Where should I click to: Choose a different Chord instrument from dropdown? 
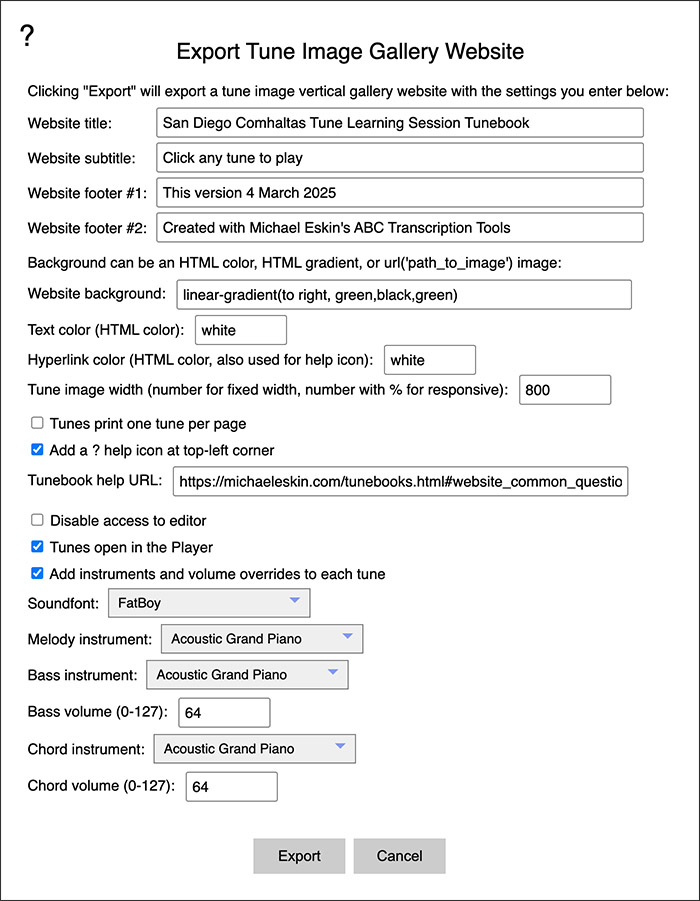pos(254,748)
